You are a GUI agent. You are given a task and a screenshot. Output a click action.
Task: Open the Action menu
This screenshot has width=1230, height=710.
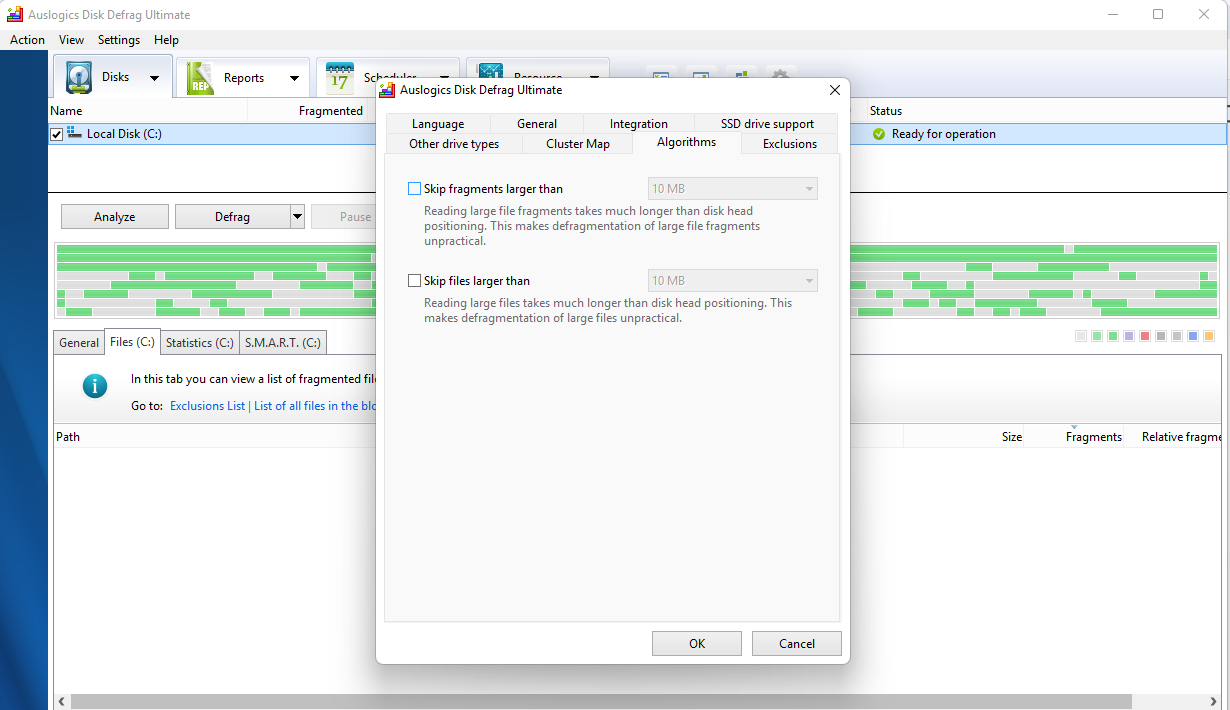coord(27,40)
